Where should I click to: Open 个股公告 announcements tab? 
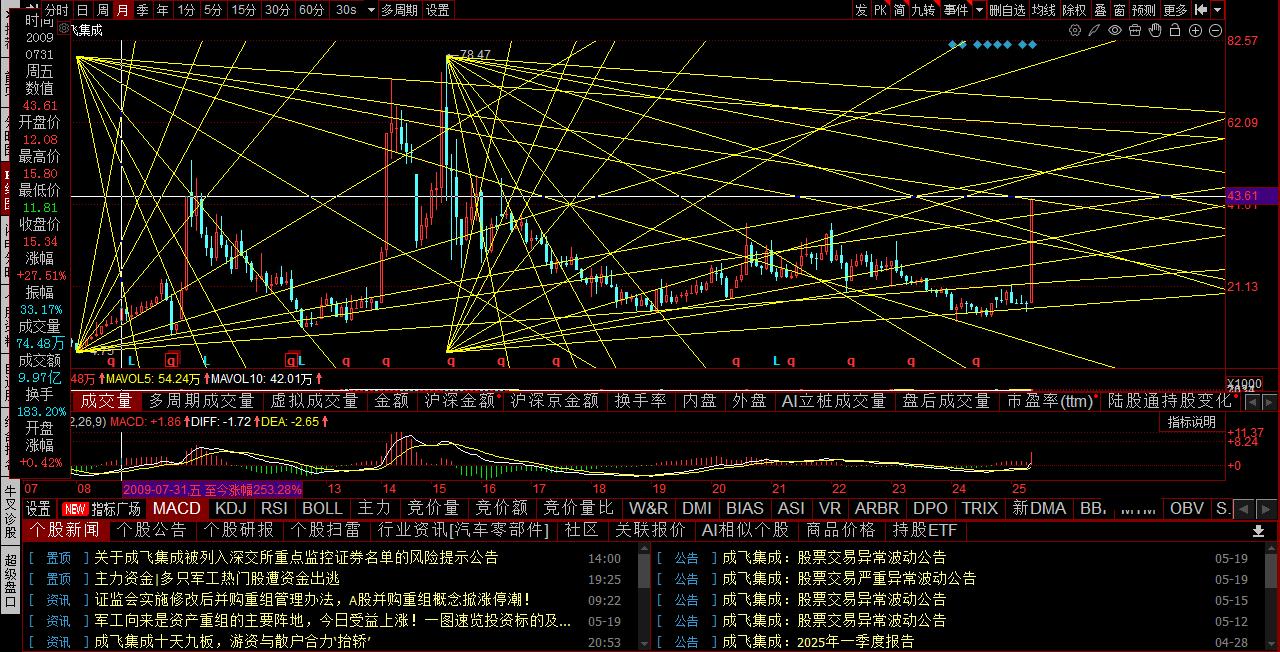point(152,530)
